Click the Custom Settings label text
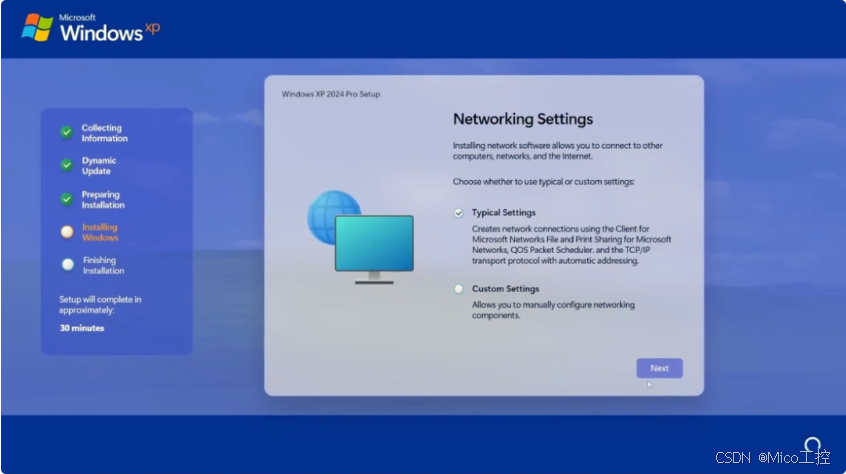846x474 pixels. (x=506, y=288)
